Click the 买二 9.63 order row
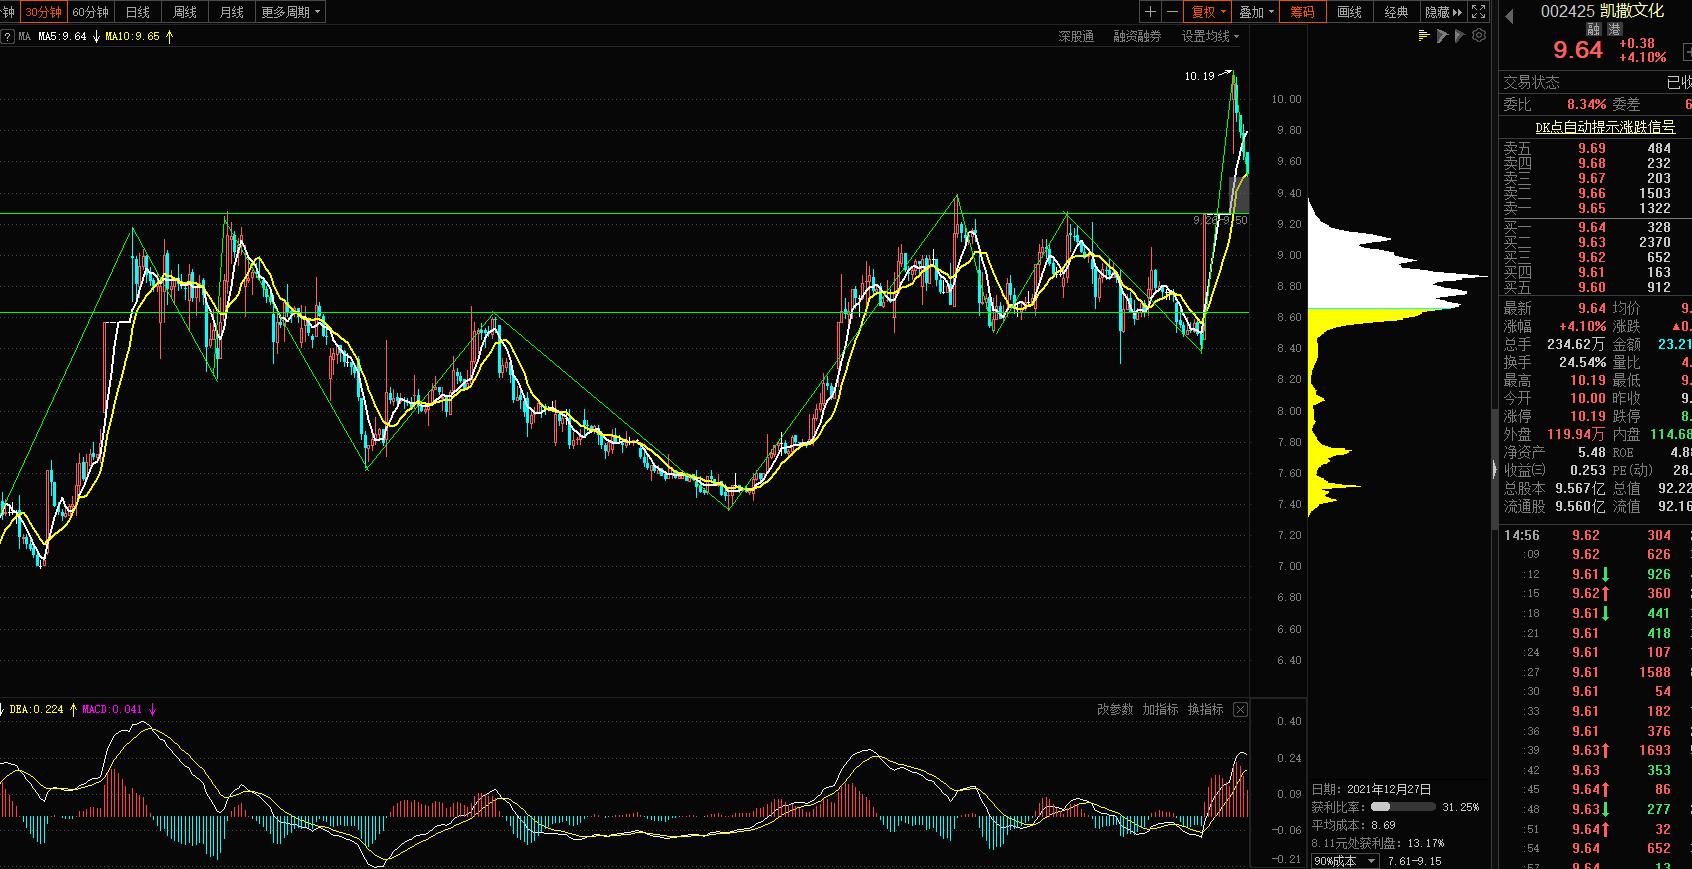 [x=1594, y=242]
